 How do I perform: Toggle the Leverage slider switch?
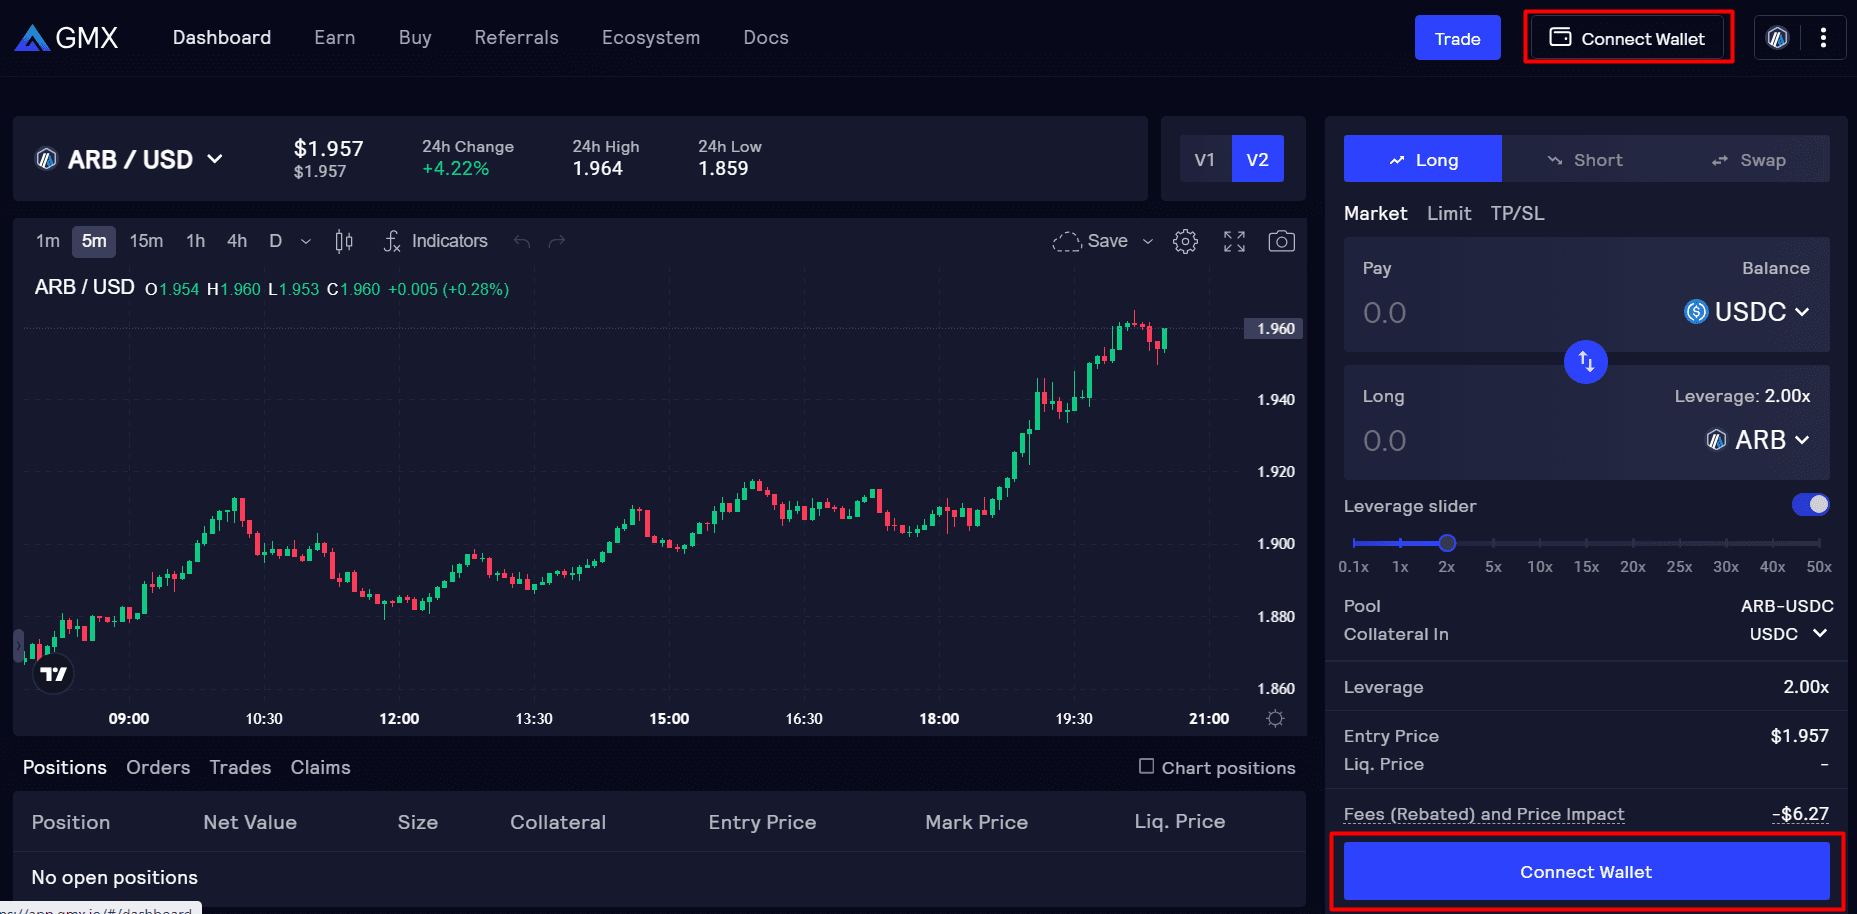pyautogui.click(x=1811, y=504)
